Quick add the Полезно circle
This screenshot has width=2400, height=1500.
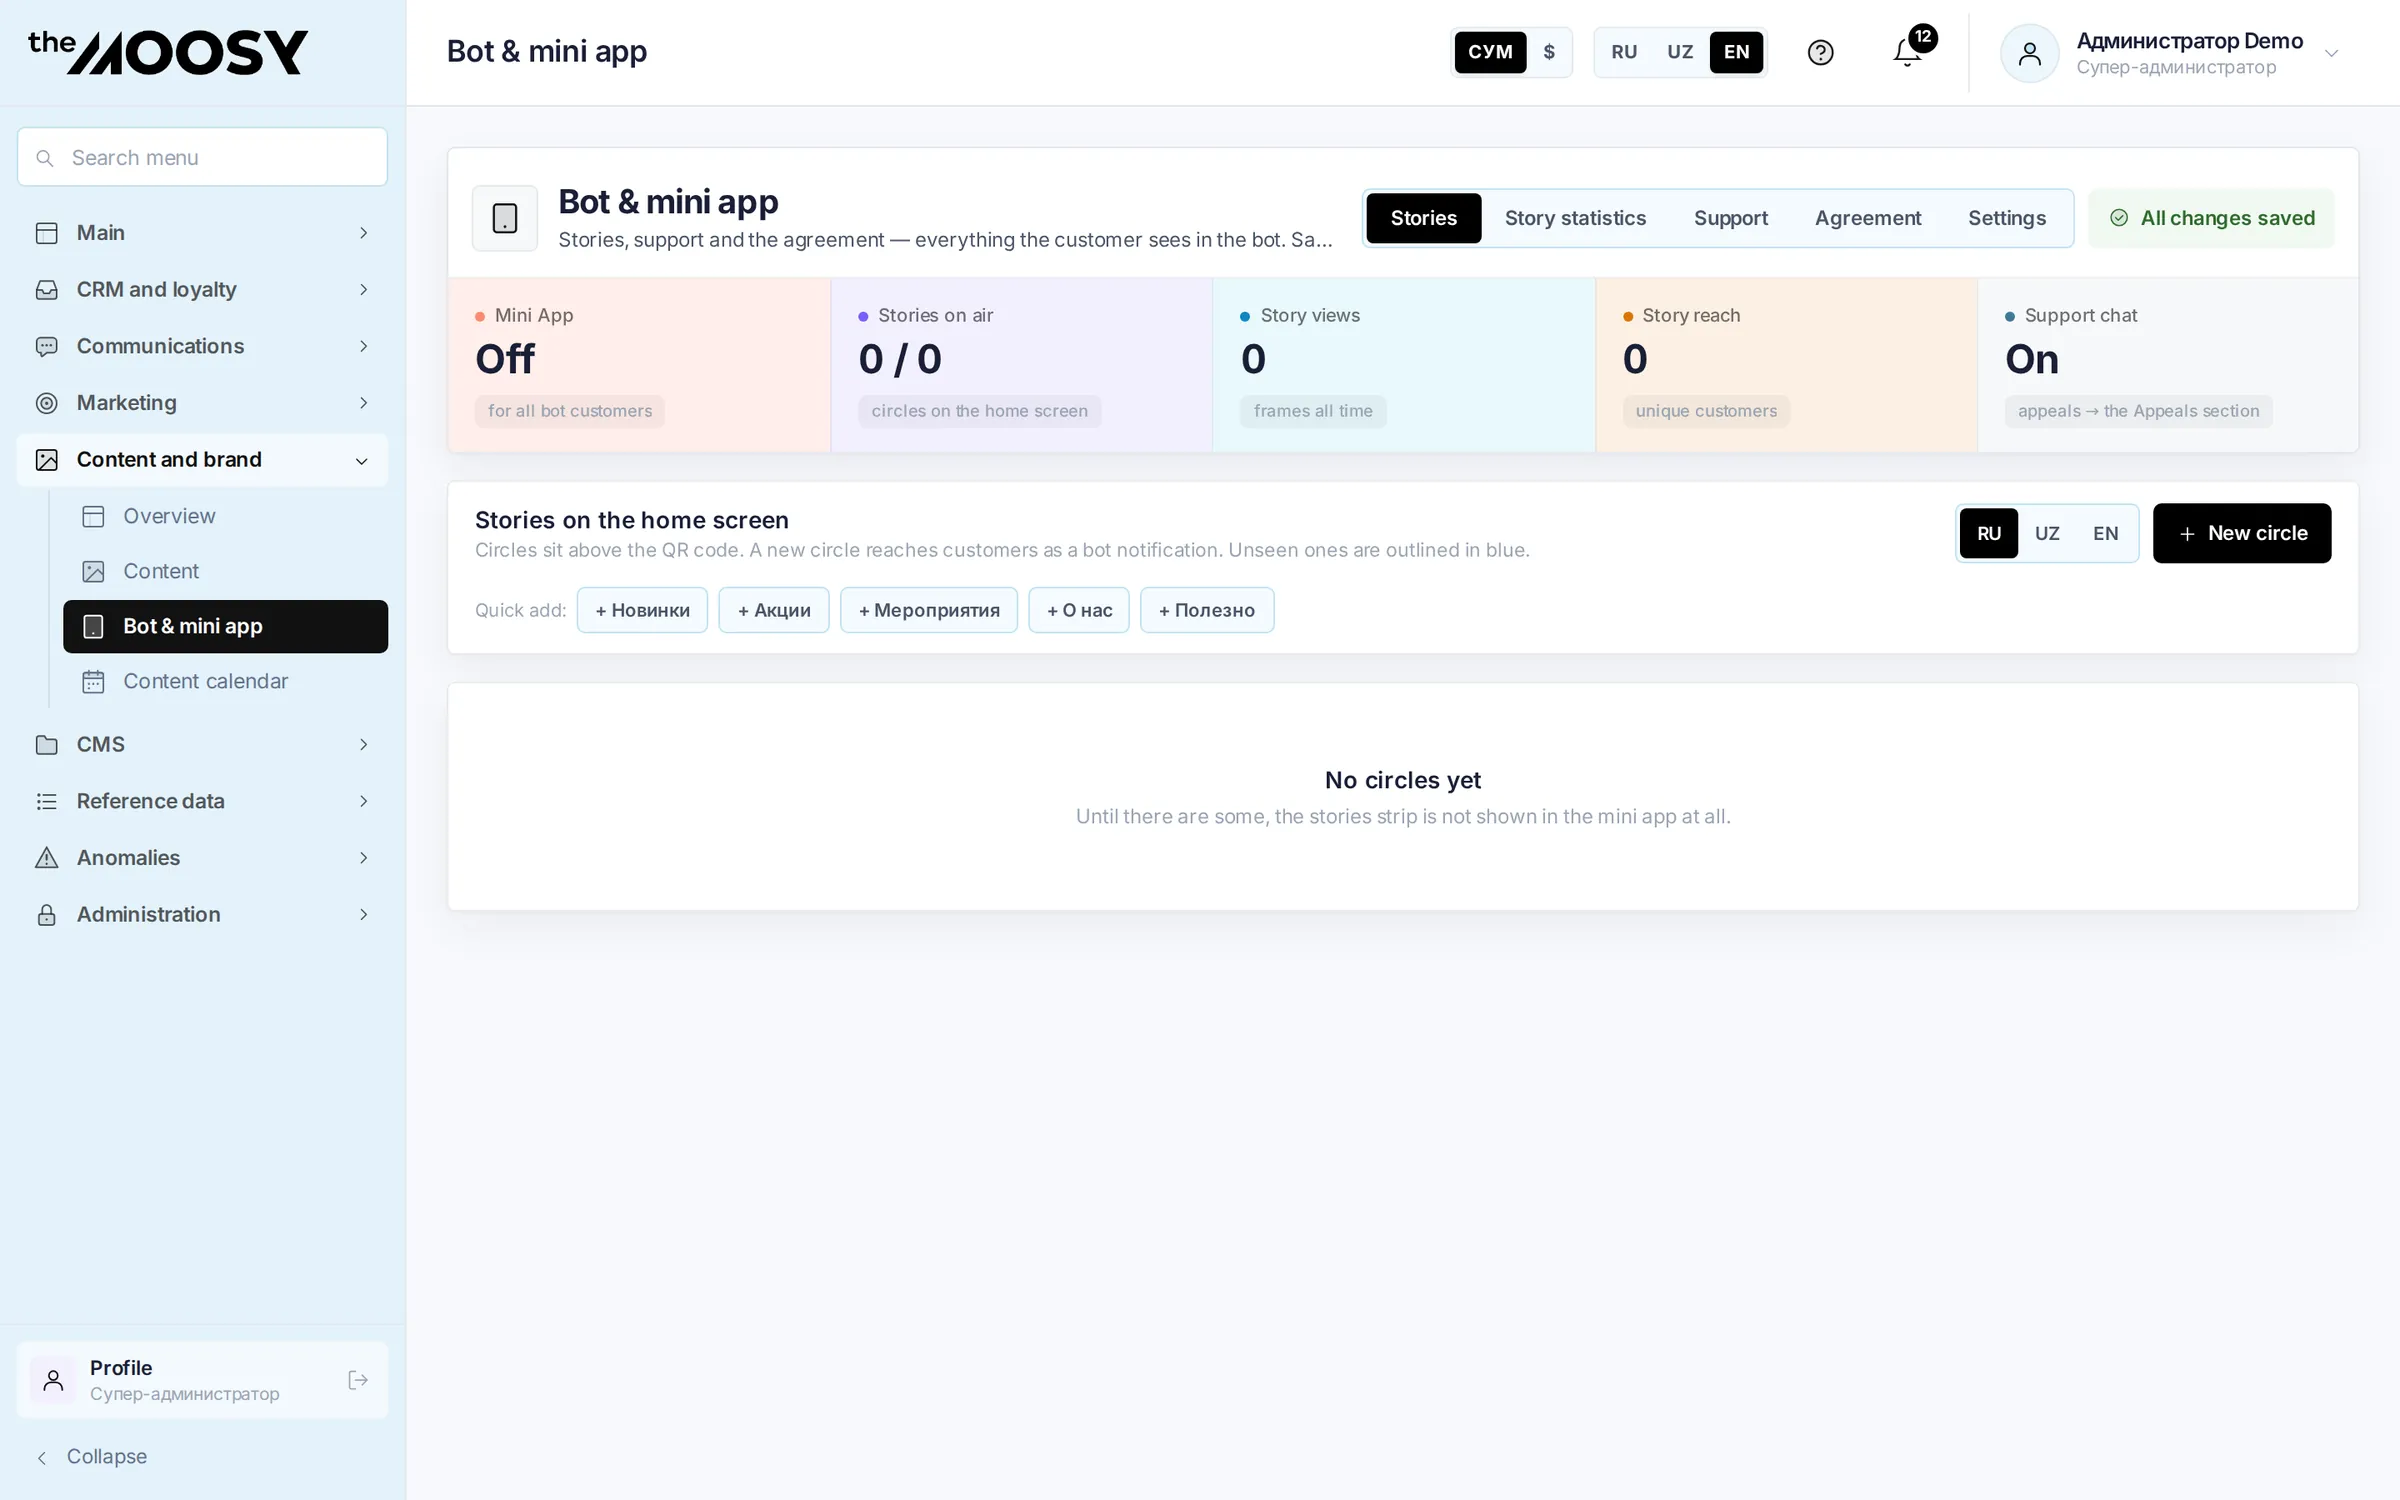tap(1207, 610)
